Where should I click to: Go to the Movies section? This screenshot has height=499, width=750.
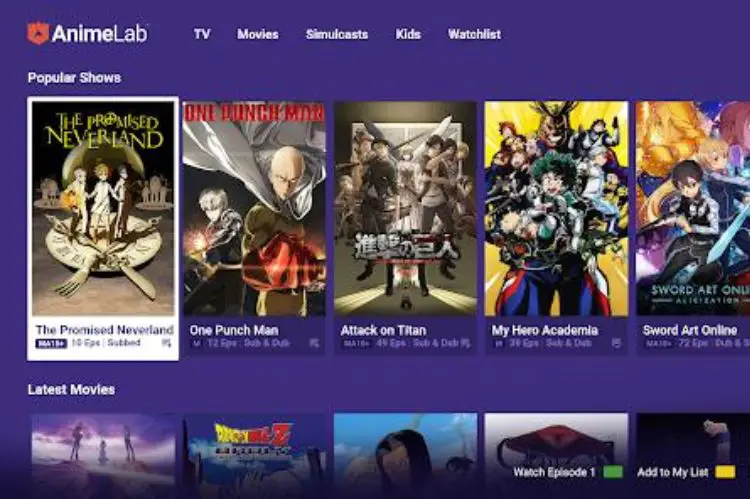tap(258, 34)
